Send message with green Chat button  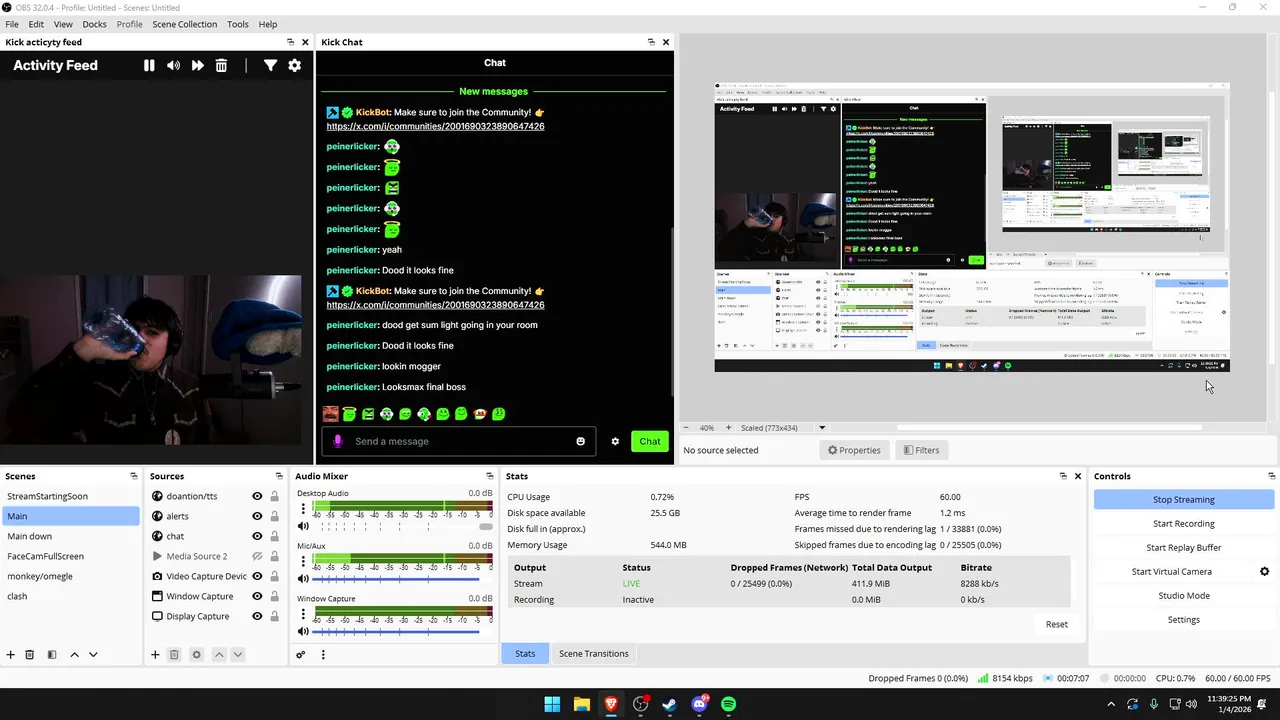tap(650, 441)
